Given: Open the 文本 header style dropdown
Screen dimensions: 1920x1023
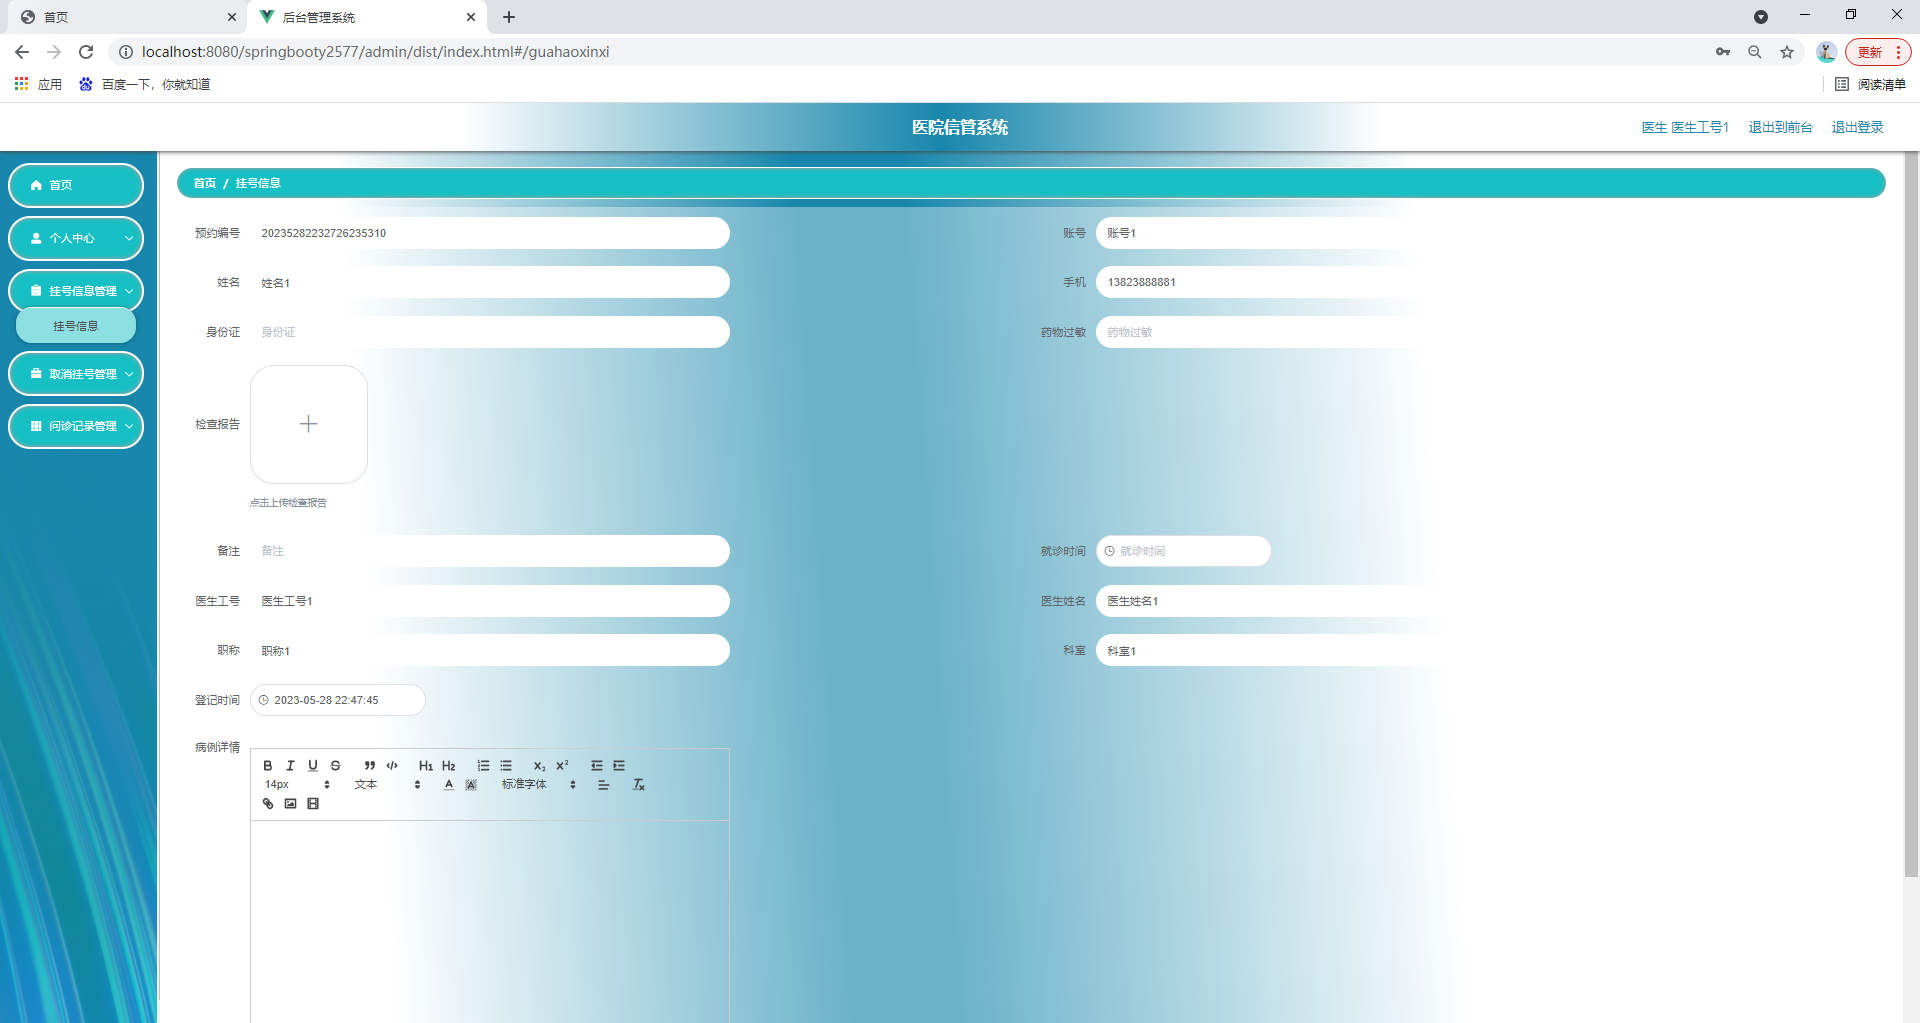Looking at the screenshot, I should [x=388, y=785].
